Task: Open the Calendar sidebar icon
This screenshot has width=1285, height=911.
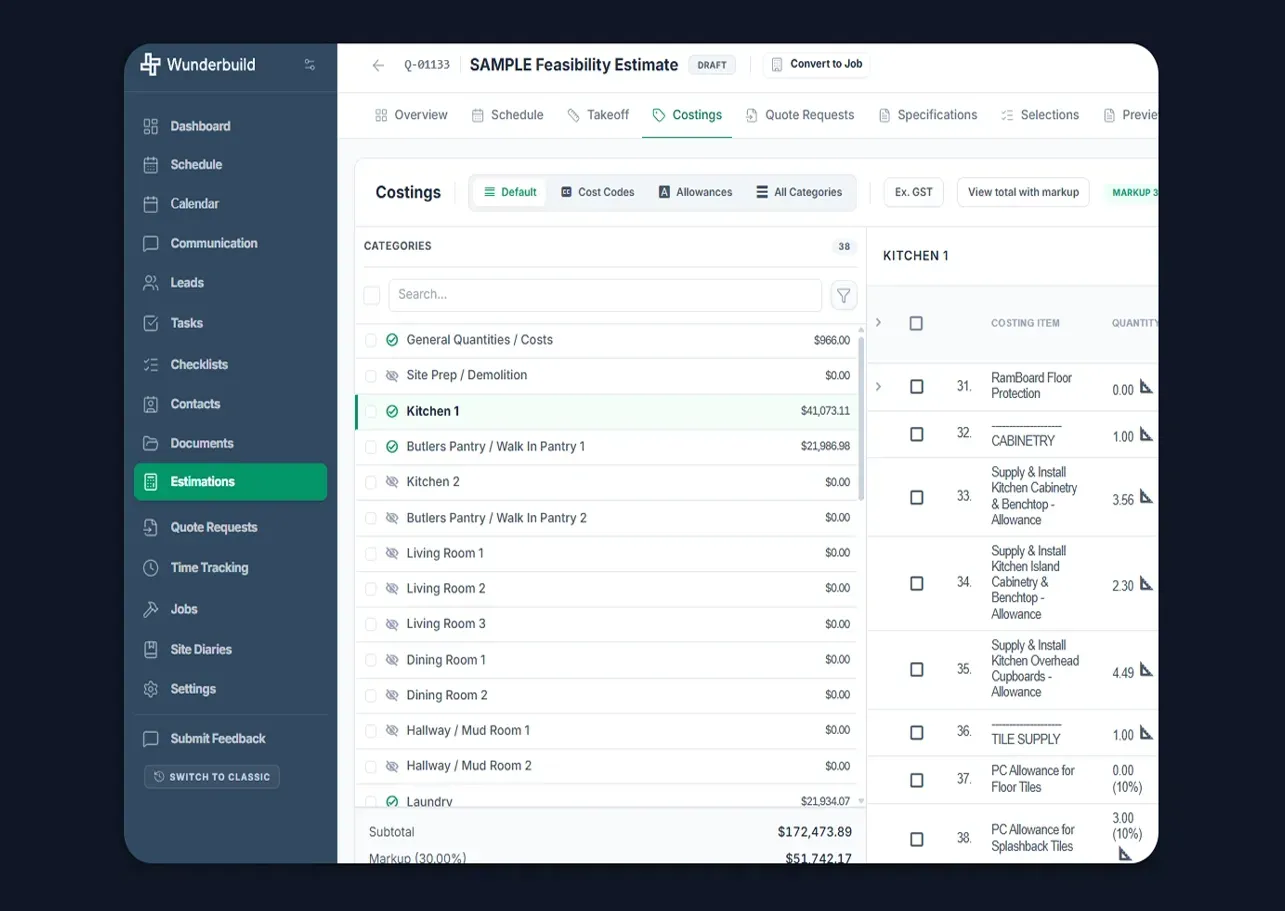Action: point(151,204)
